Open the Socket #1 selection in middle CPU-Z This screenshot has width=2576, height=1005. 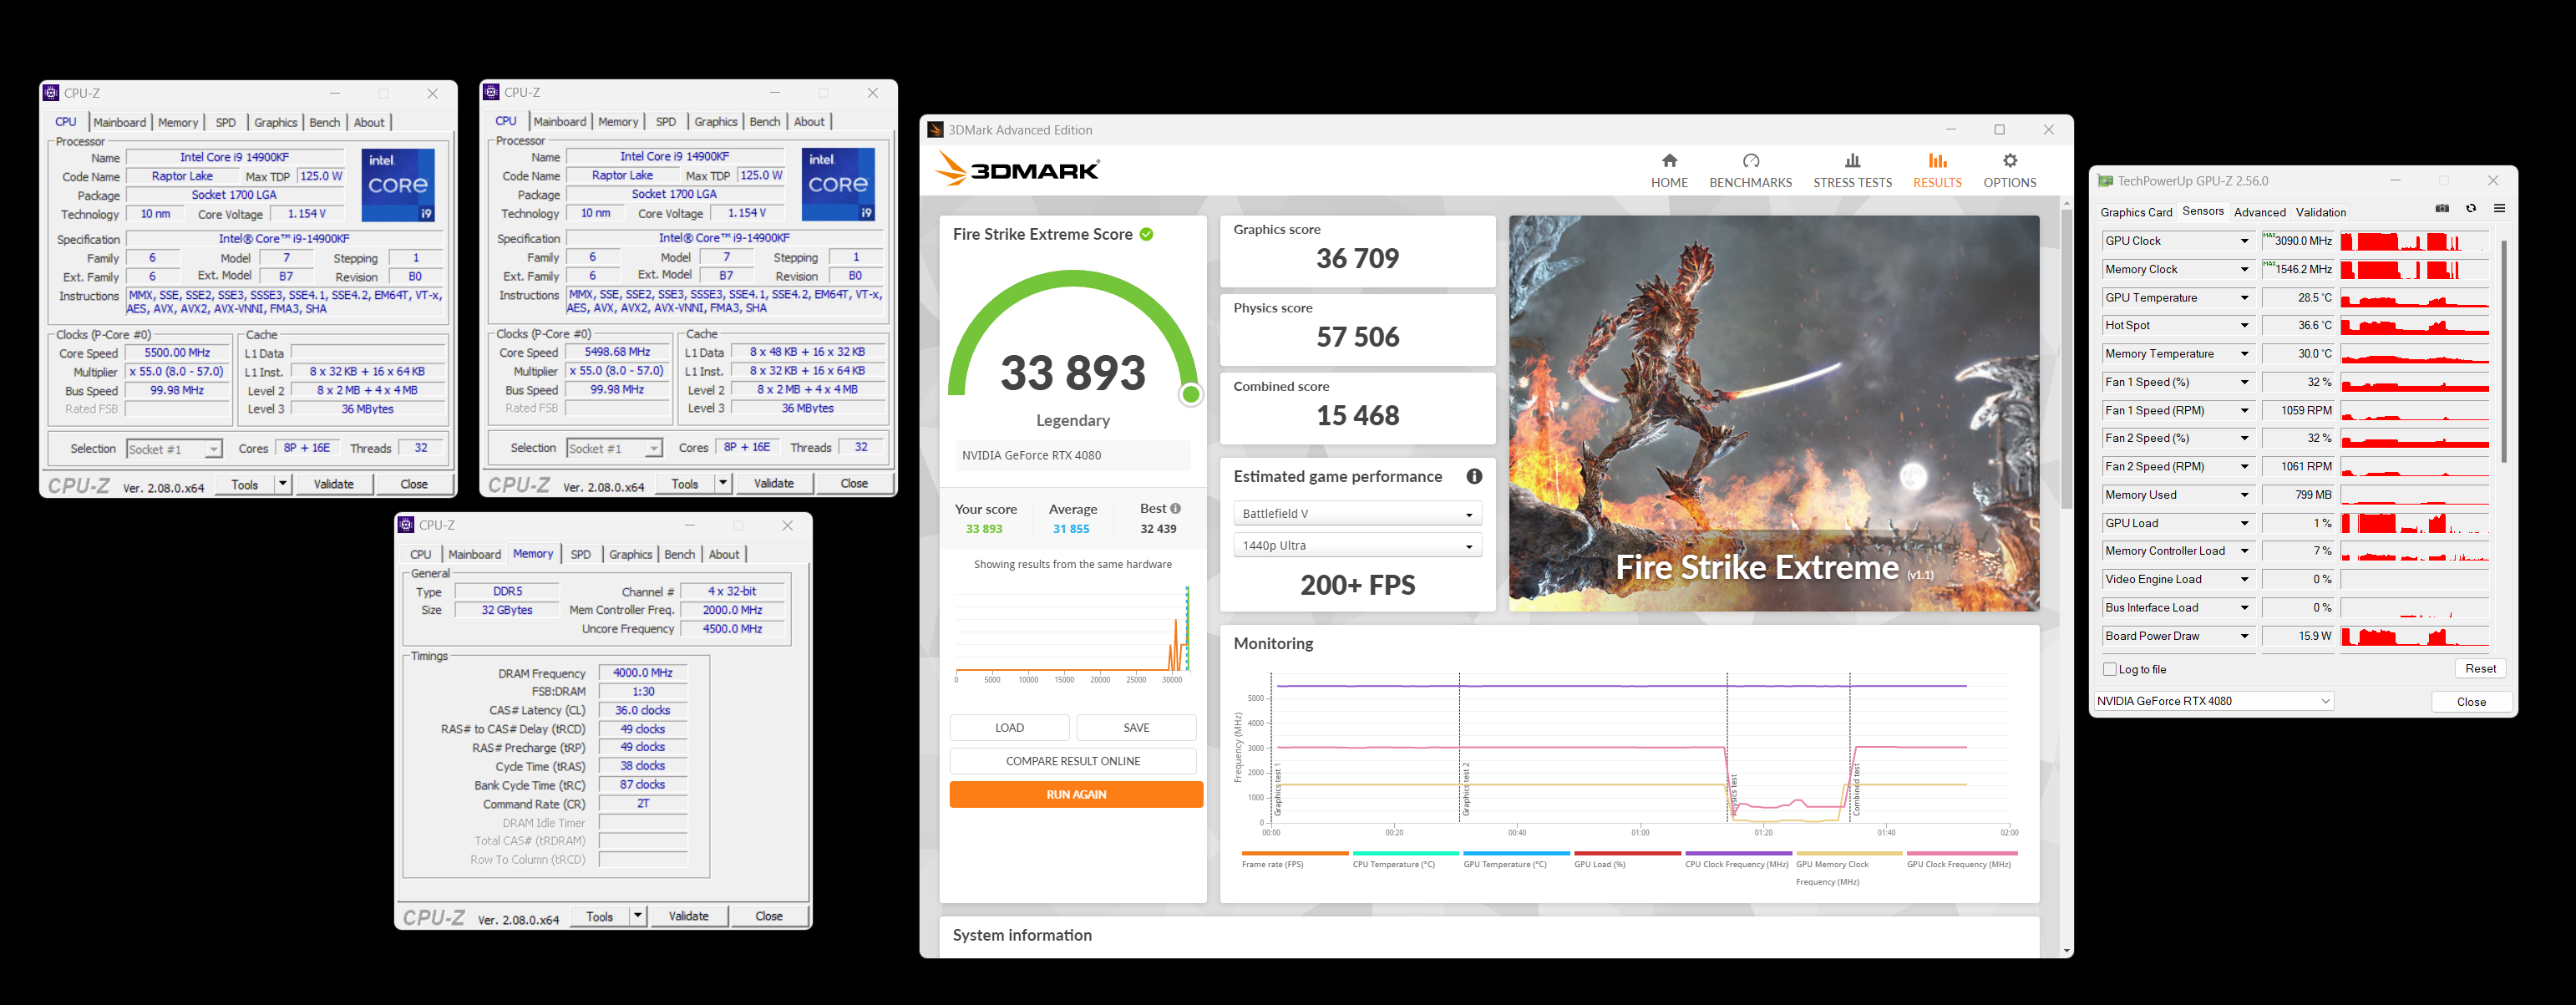pos(614,449)
